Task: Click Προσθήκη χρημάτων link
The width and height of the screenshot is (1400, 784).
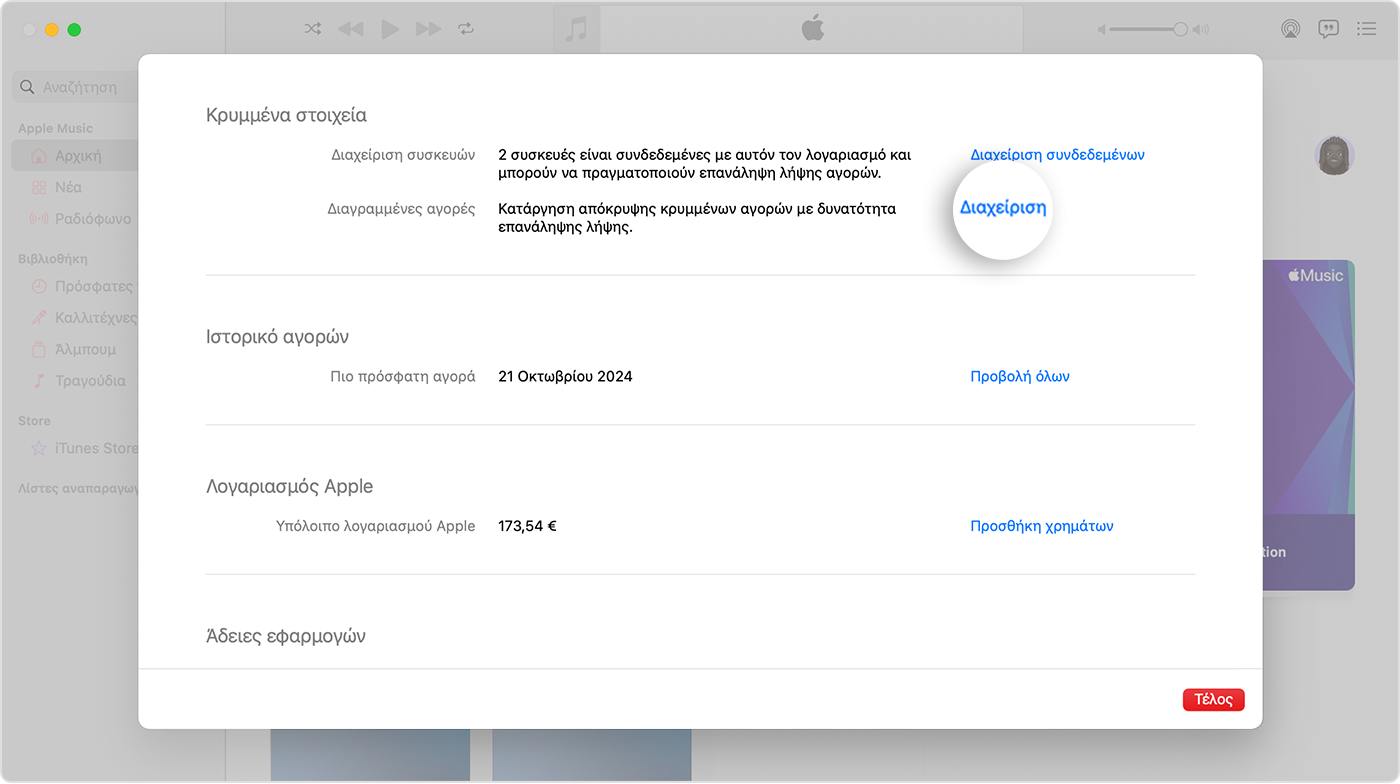Action: click(1041, 526)
